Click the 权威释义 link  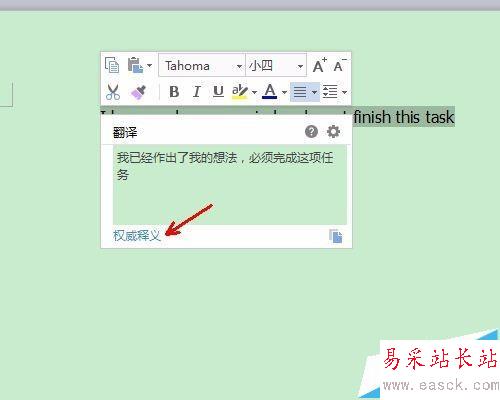137,236
